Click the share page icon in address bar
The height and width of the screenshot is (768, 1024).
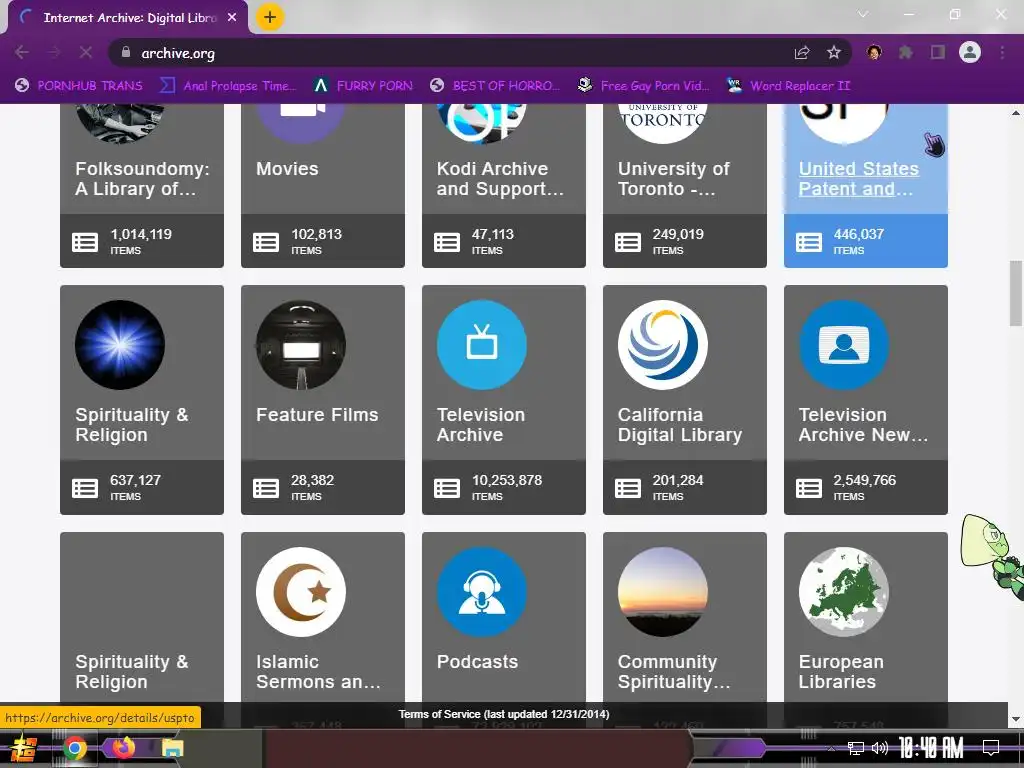tap(802, 53)
